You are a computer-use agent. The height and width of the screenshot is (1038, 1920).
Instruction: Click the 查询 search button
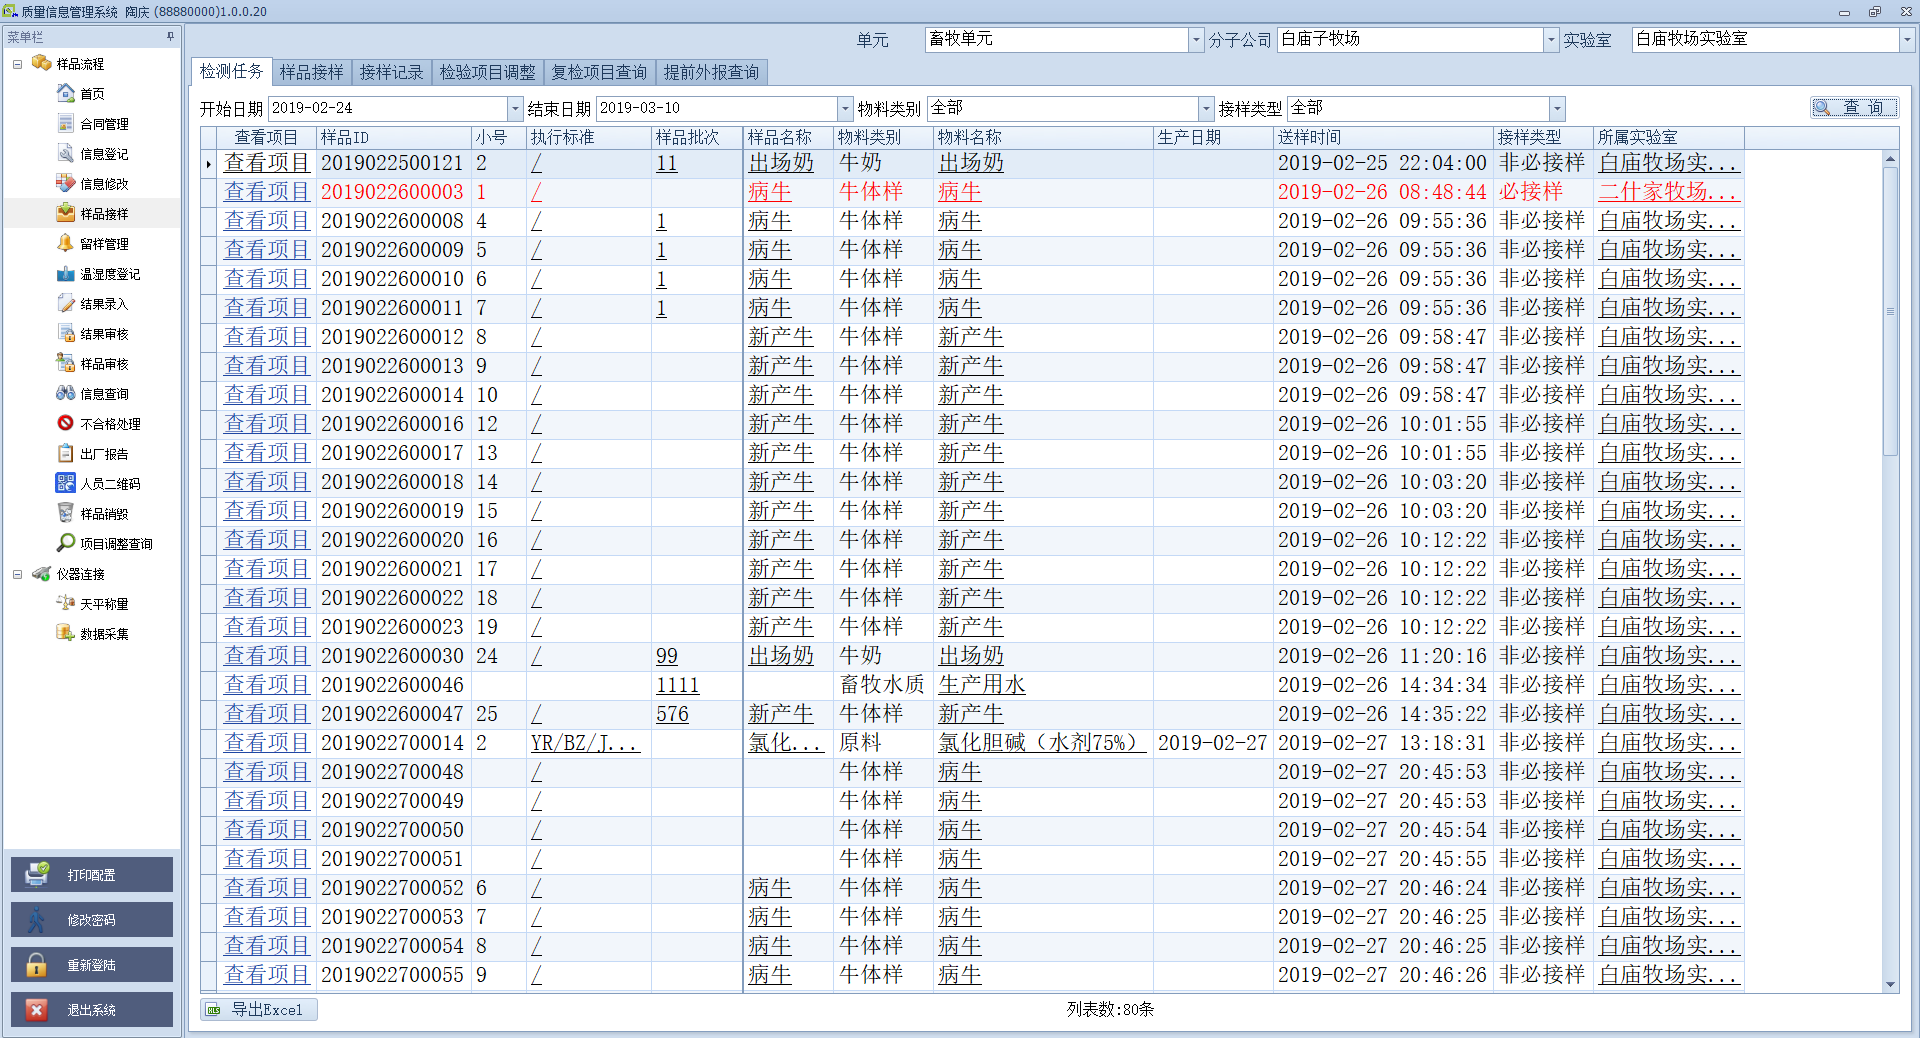tap(1853, 107)
